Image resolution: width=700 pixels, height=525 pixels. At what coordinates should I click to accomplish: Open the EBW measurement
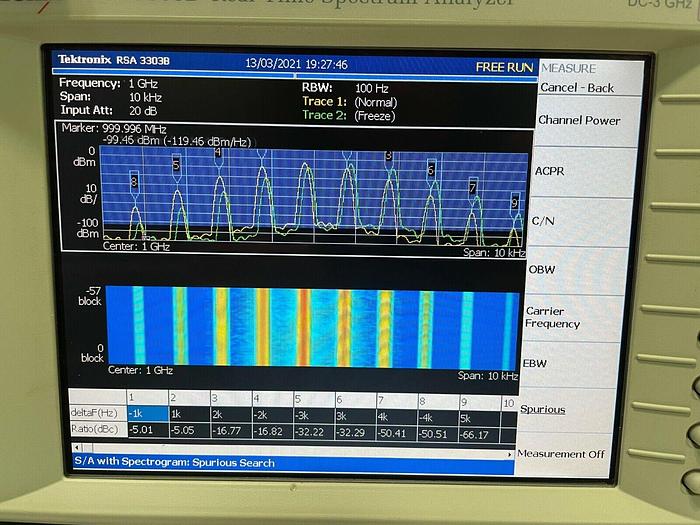[x=534, y=363]
